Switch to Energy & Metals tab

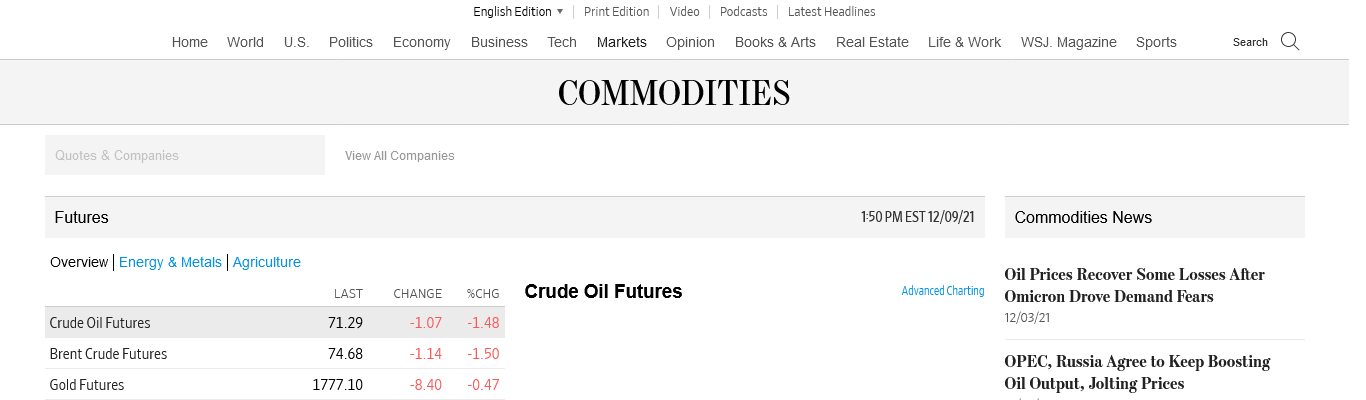(170, 262)
